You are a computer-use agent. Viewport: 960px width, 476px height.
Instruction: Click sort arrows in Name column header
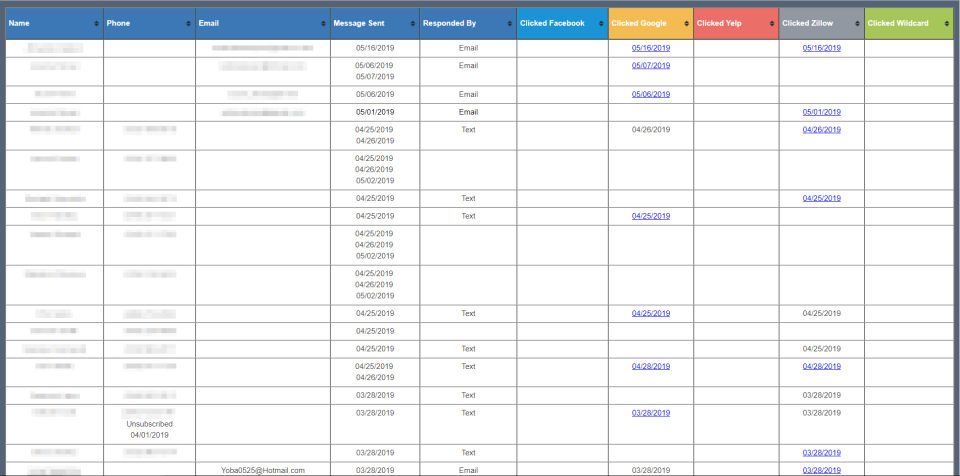point(97,24)
